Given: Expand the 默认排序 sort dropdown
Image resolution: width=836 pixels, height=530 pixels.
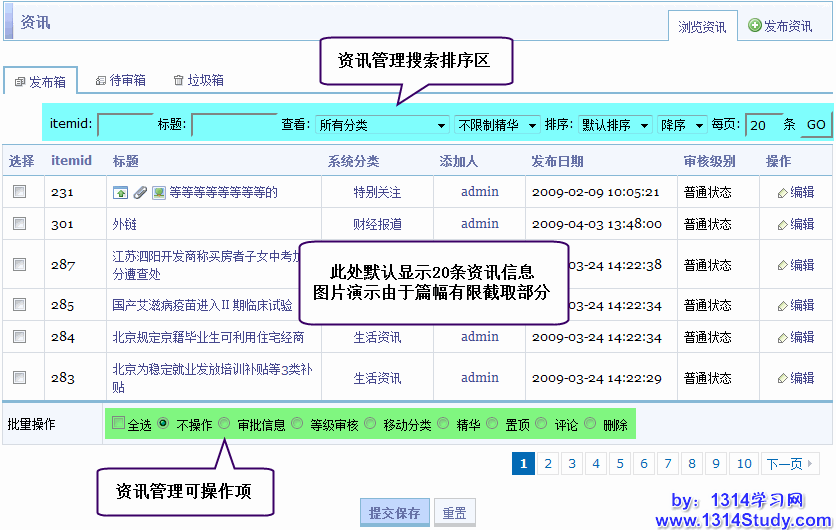Looking at the screenshot, I should [610, 125].
